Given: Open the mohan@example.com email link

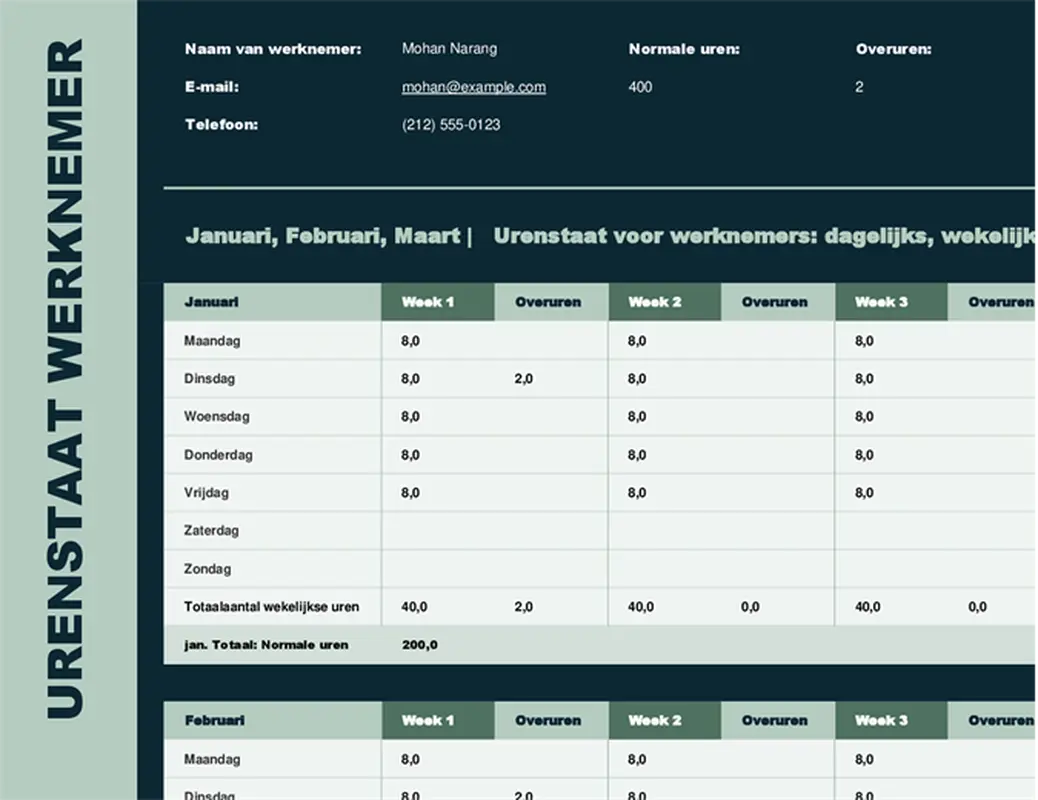Looking at the screenshot, I should pyautogui.click(x=473, y=87).
